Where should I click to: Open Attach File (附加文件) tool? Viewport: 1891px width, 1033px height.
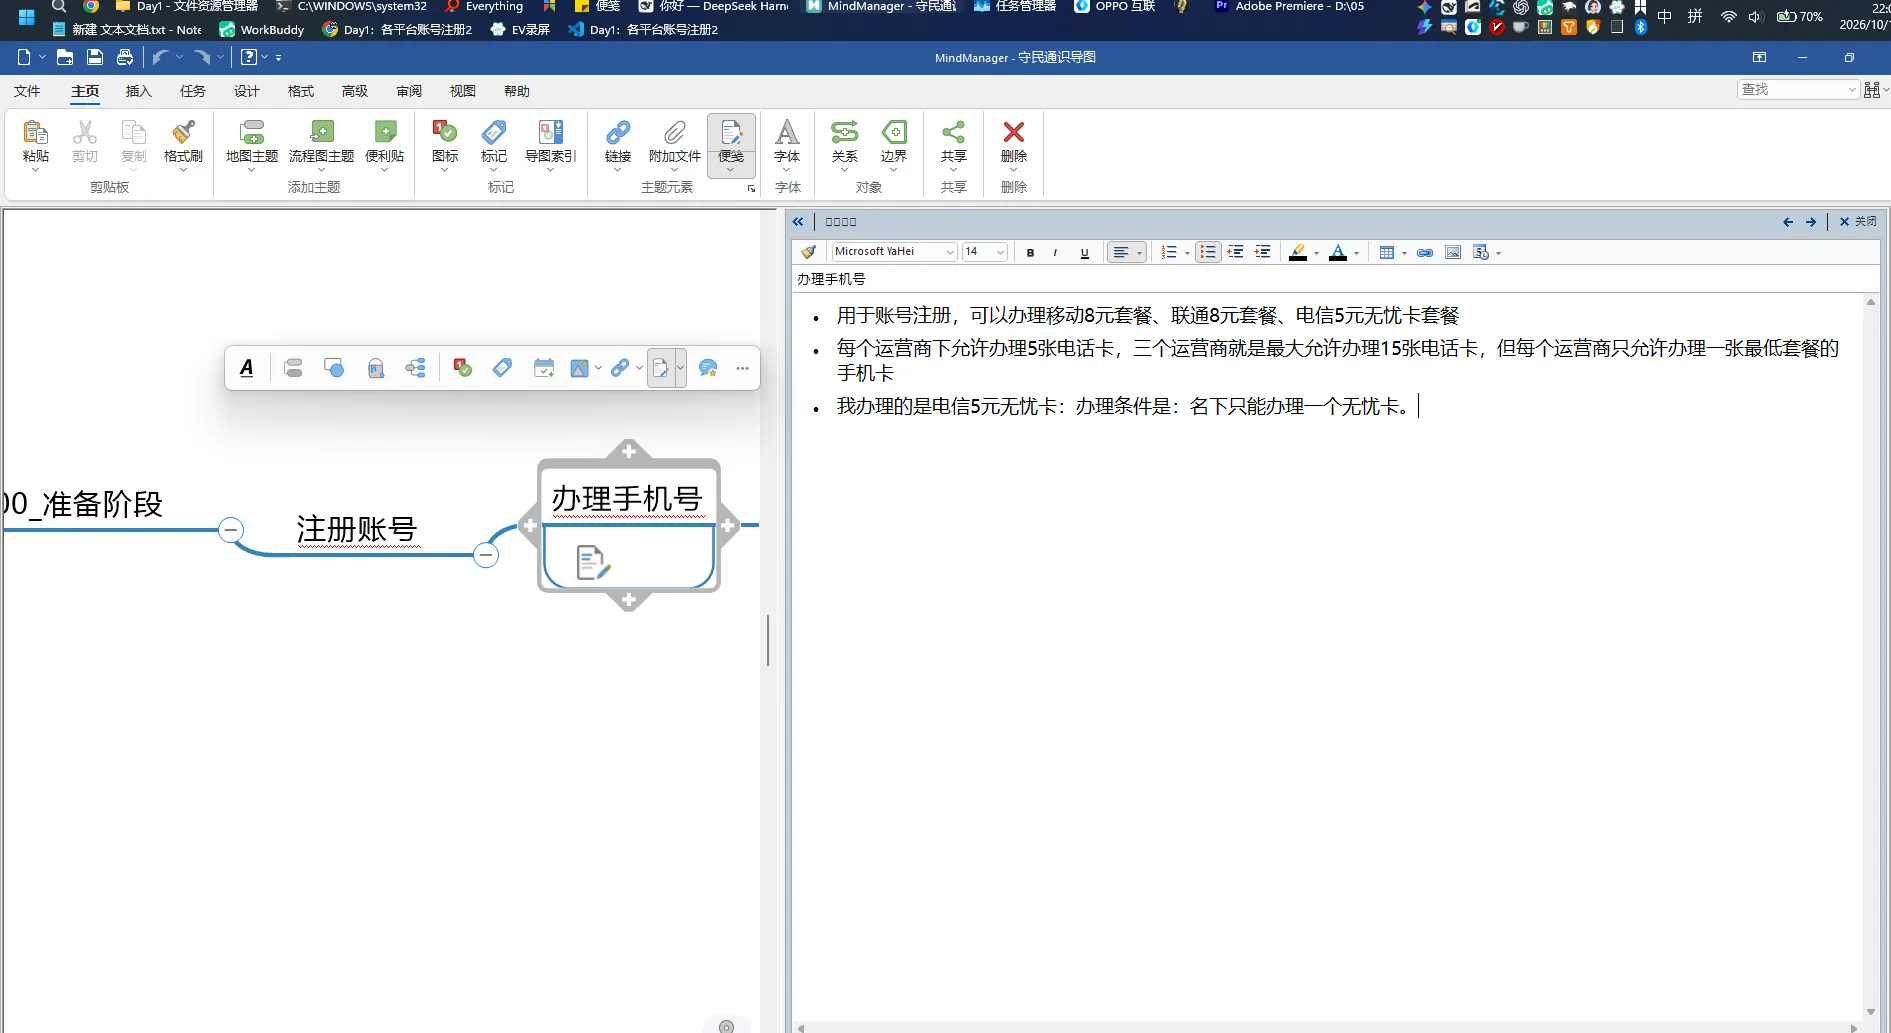(674, 141)
